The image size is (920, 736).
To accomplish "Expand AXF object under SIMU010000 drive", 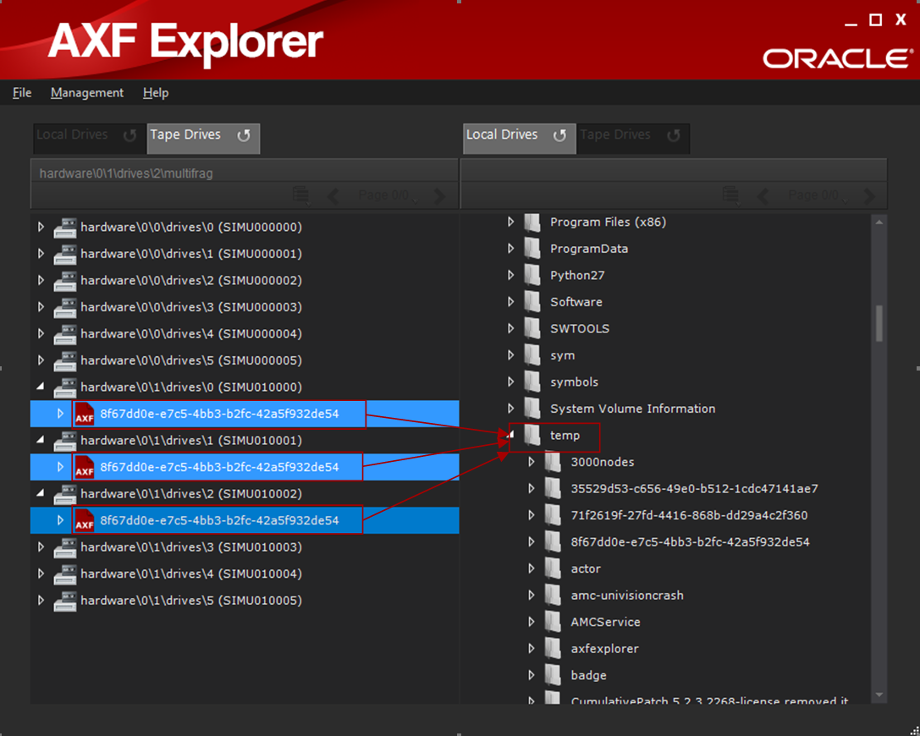I will click(x=60, y=414).
